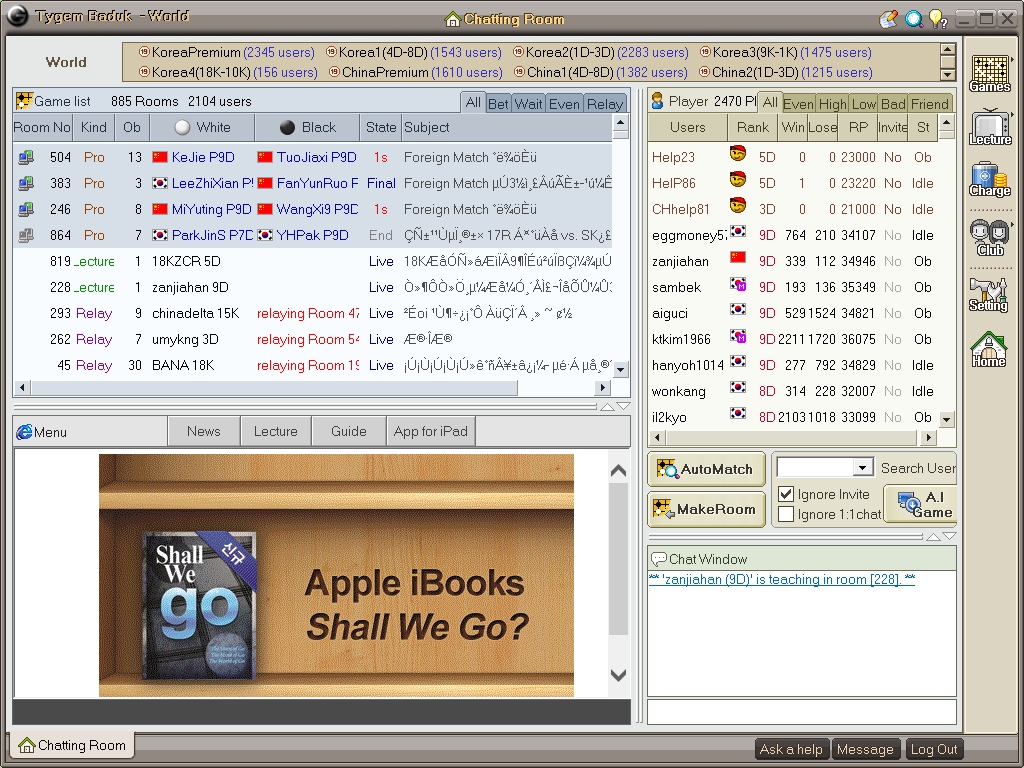Click the magnifier search icon in title bar
The image size is (1024, 768).
[x=913, y=18]
